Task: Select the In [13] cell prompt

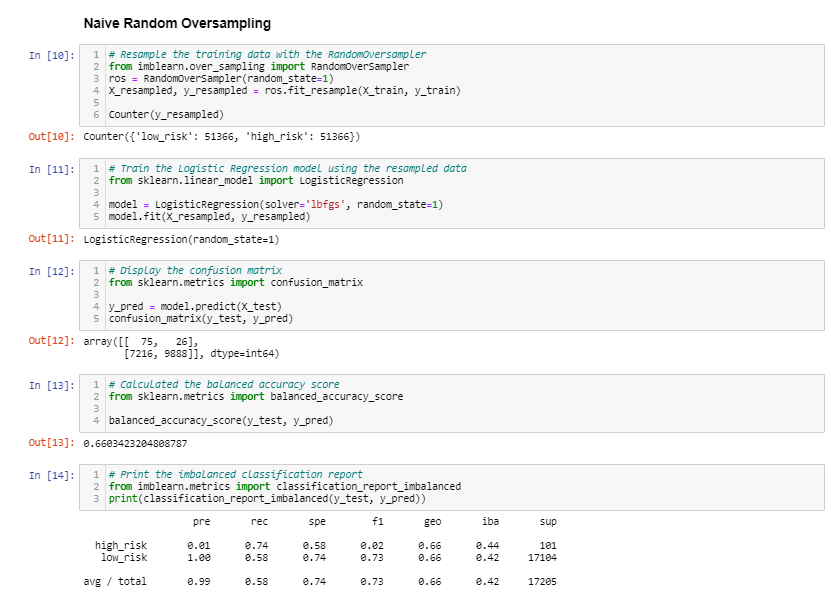Action: 52,385
